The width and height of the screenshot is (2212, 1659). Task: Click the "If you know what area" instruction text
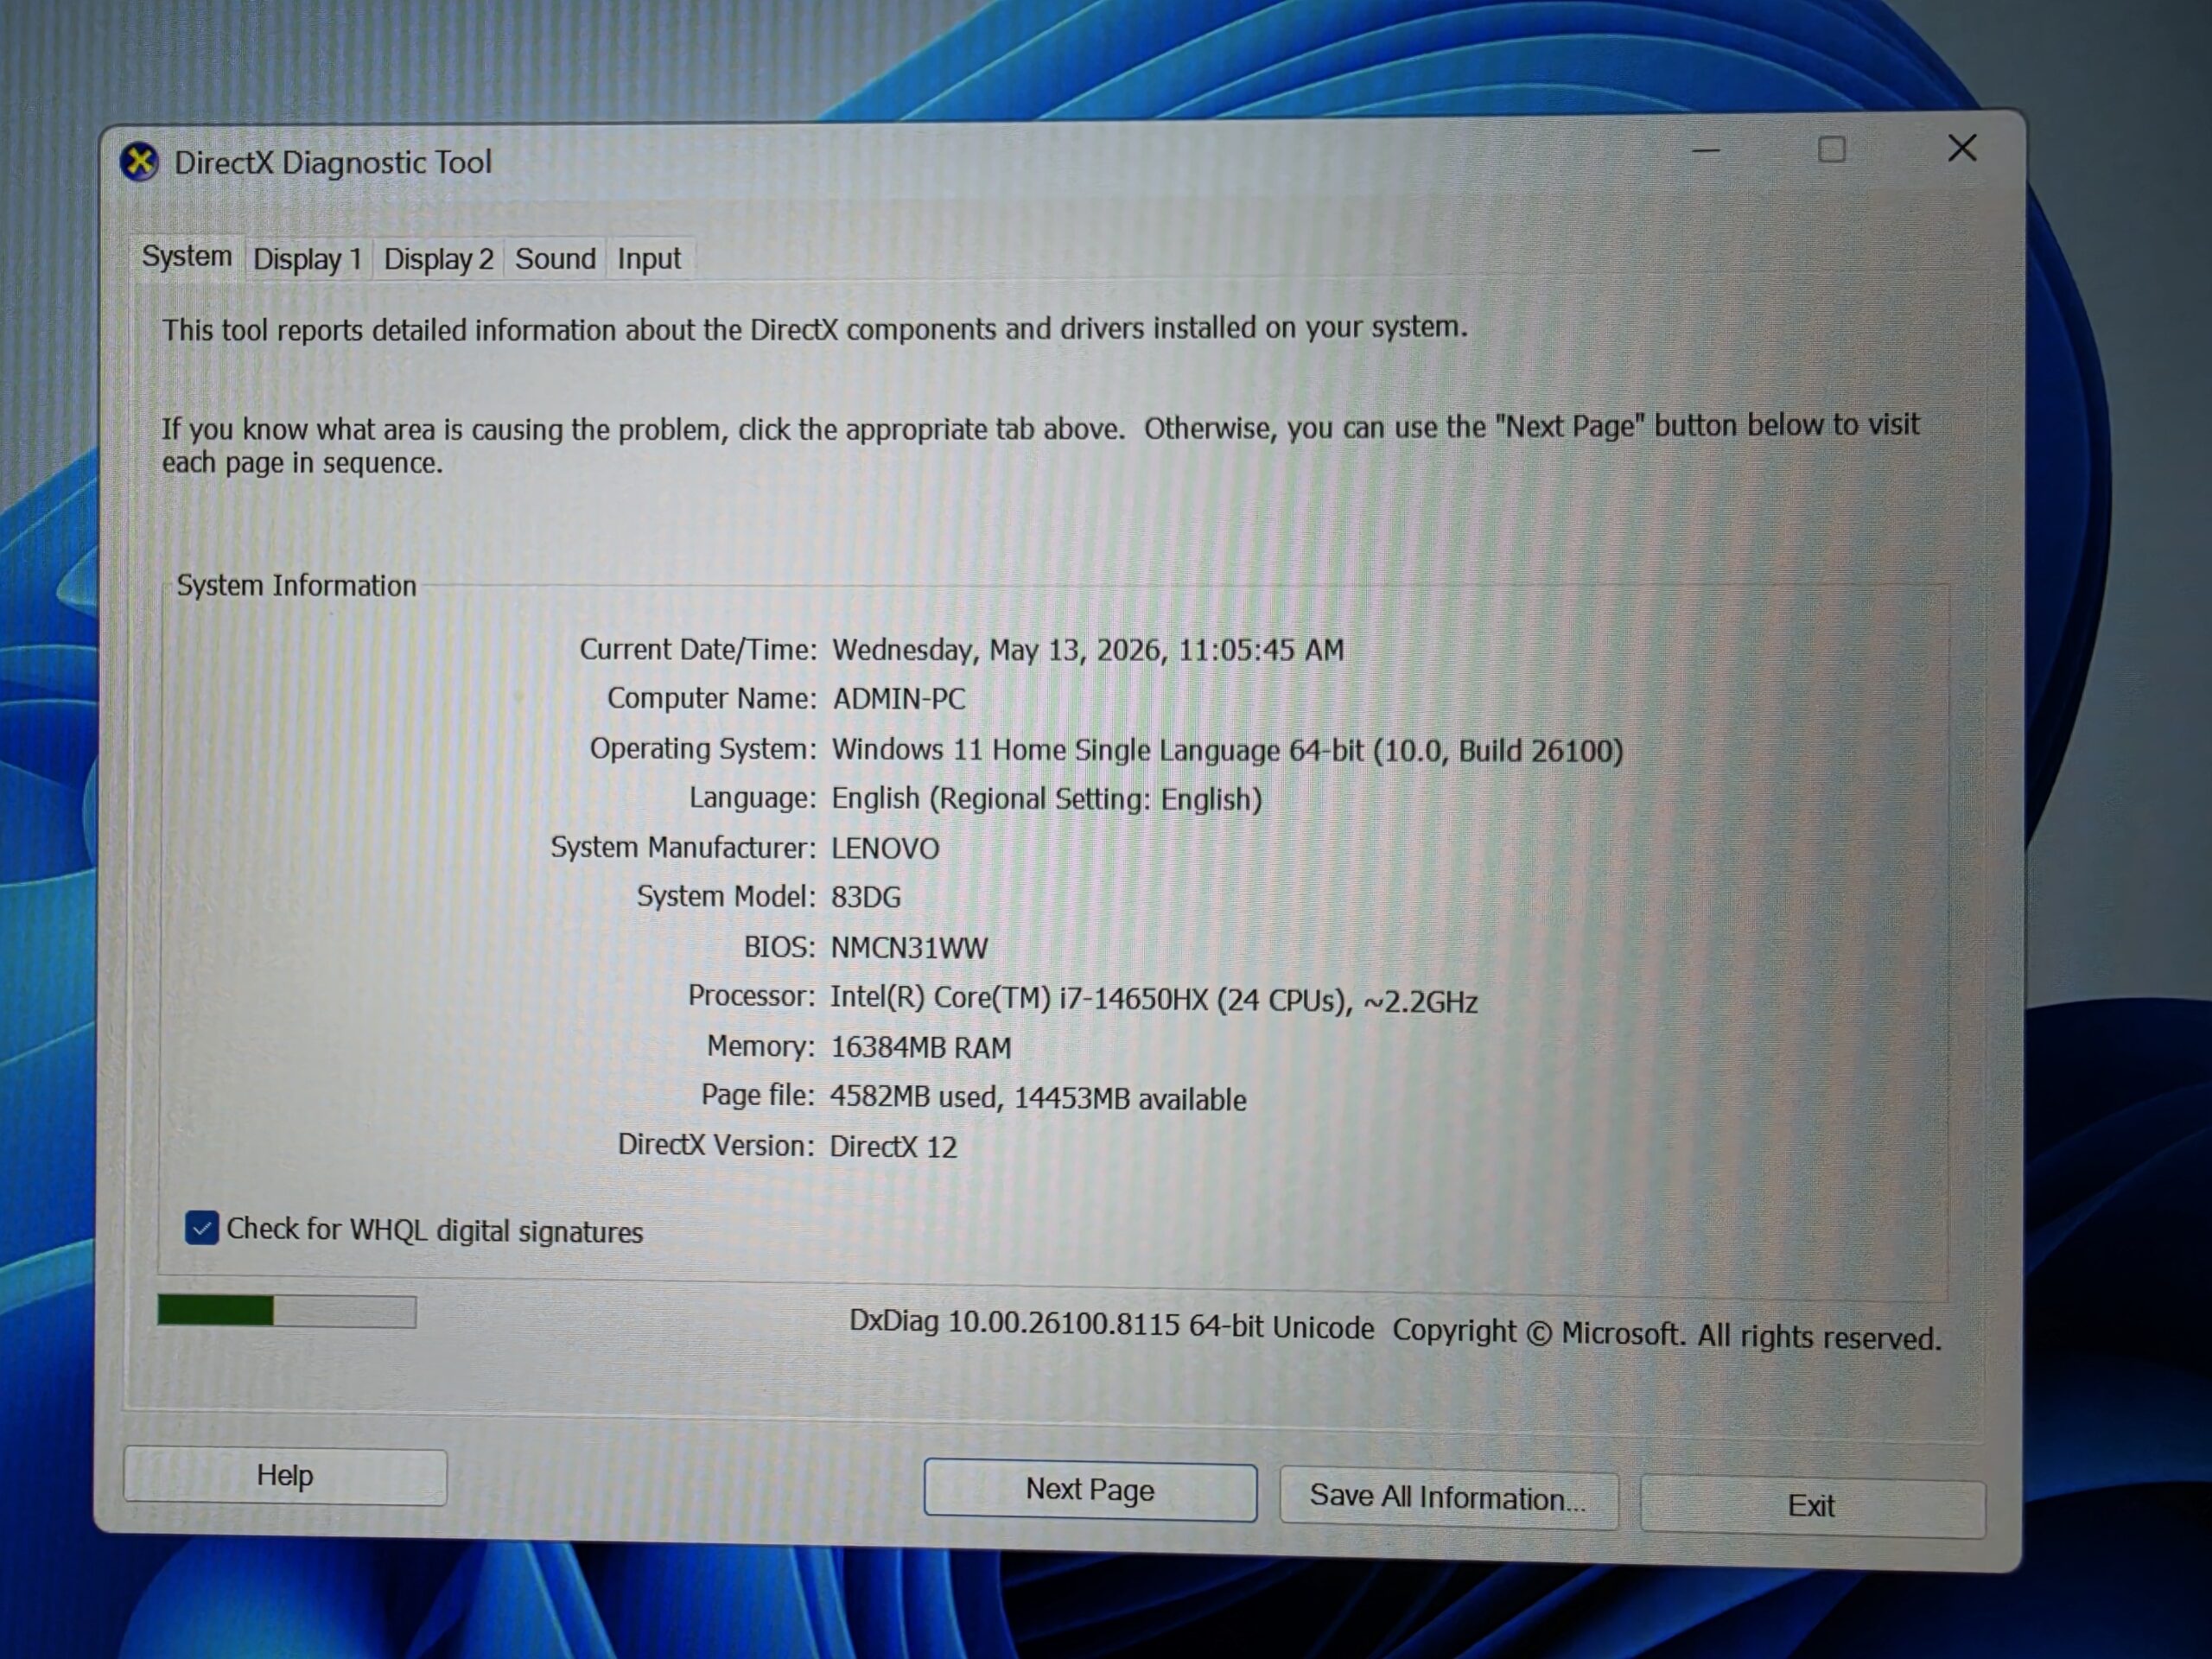[1040, 444]
